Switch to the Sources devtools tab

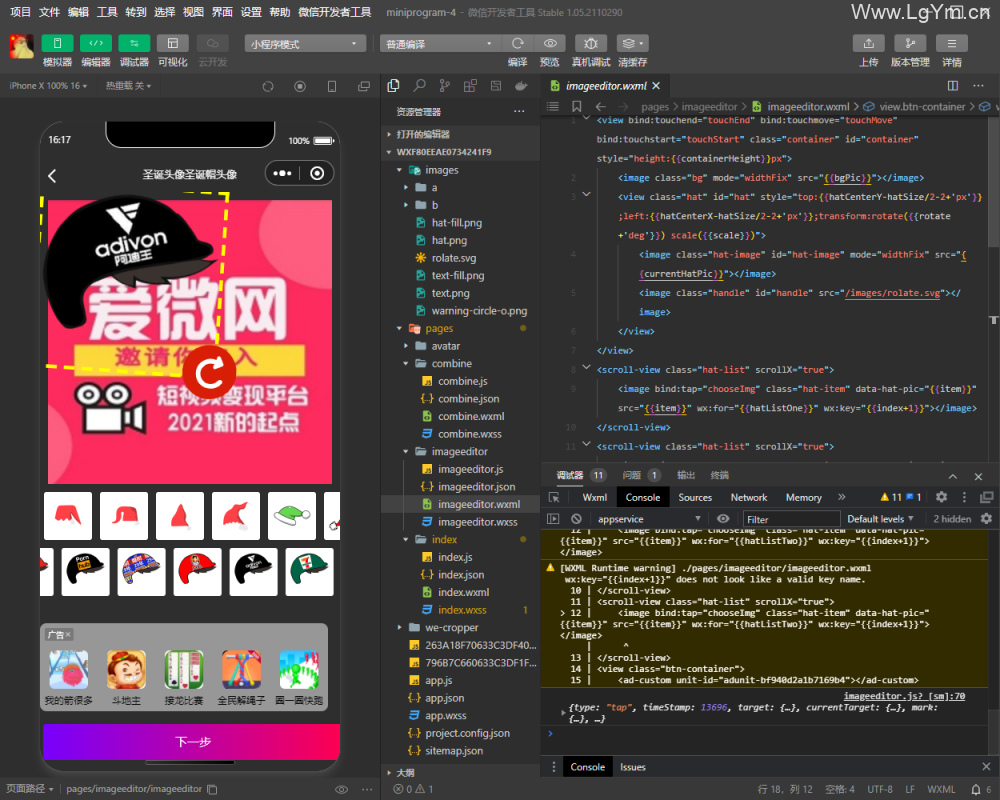[x=695, y=498]
